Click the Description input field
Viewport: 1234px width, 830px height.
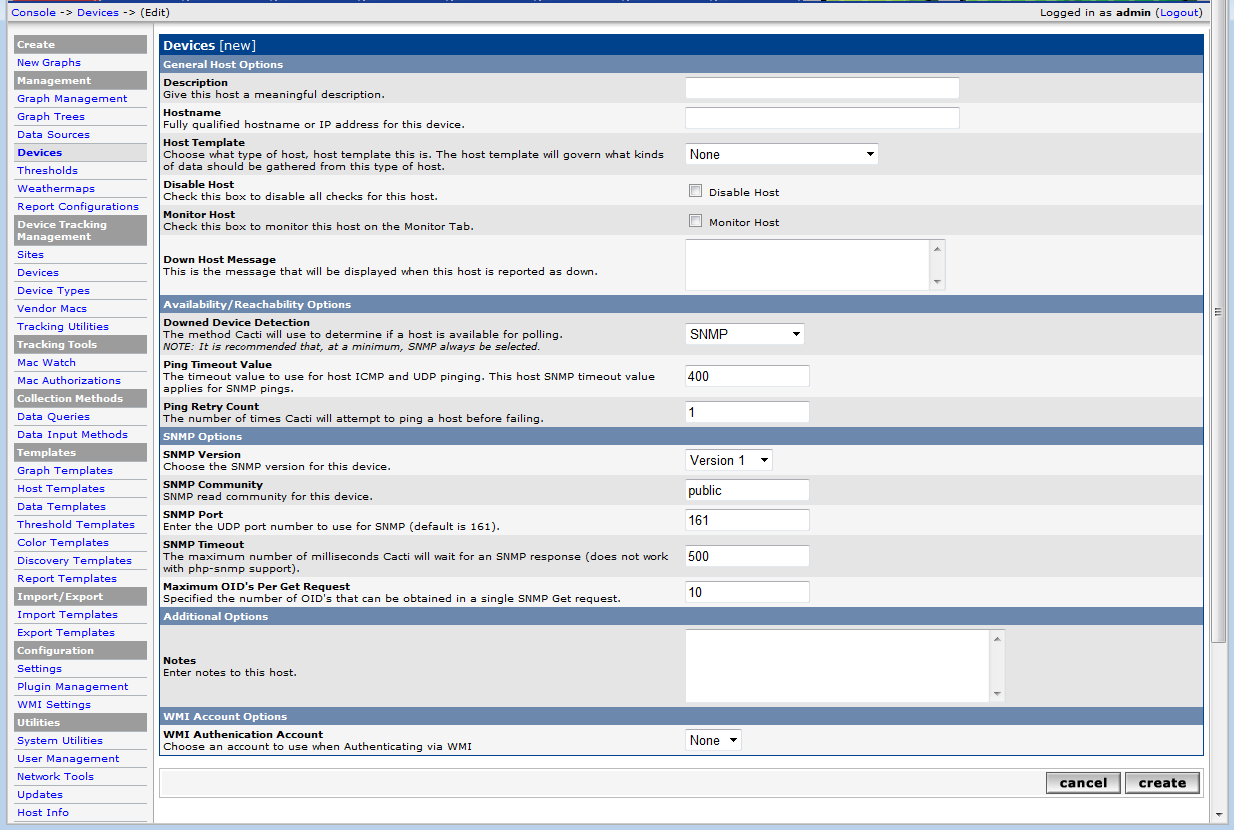click(822, 88)
